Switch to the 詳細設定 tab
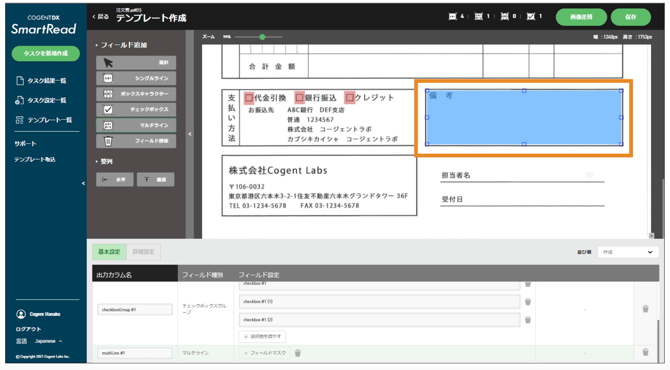Screen dimensions: 670x370 [144, 252]
